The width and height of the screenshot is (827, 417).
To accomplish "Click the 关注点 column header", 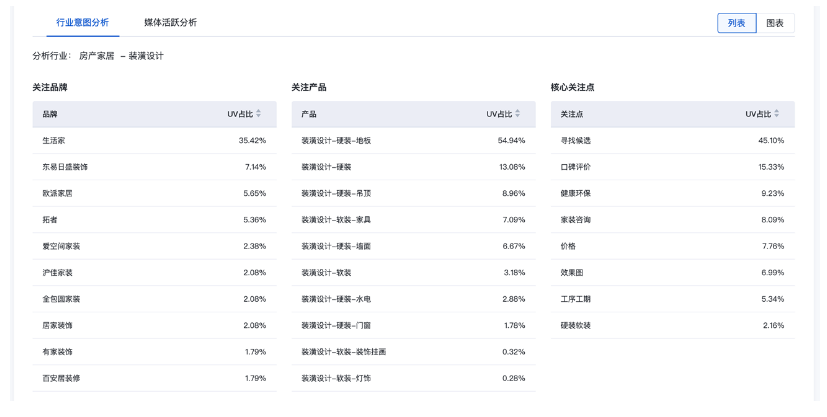I will (571, 114).
